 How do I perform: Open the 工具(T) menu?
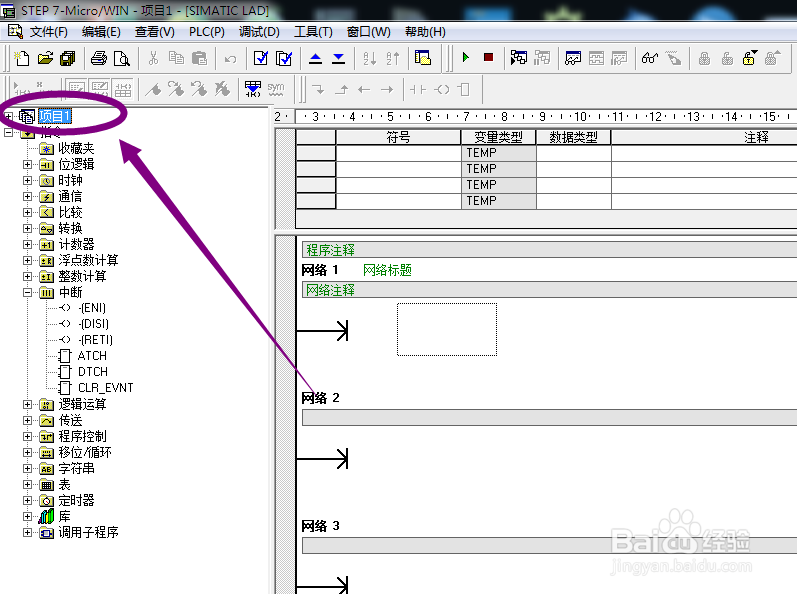(313, 32)
